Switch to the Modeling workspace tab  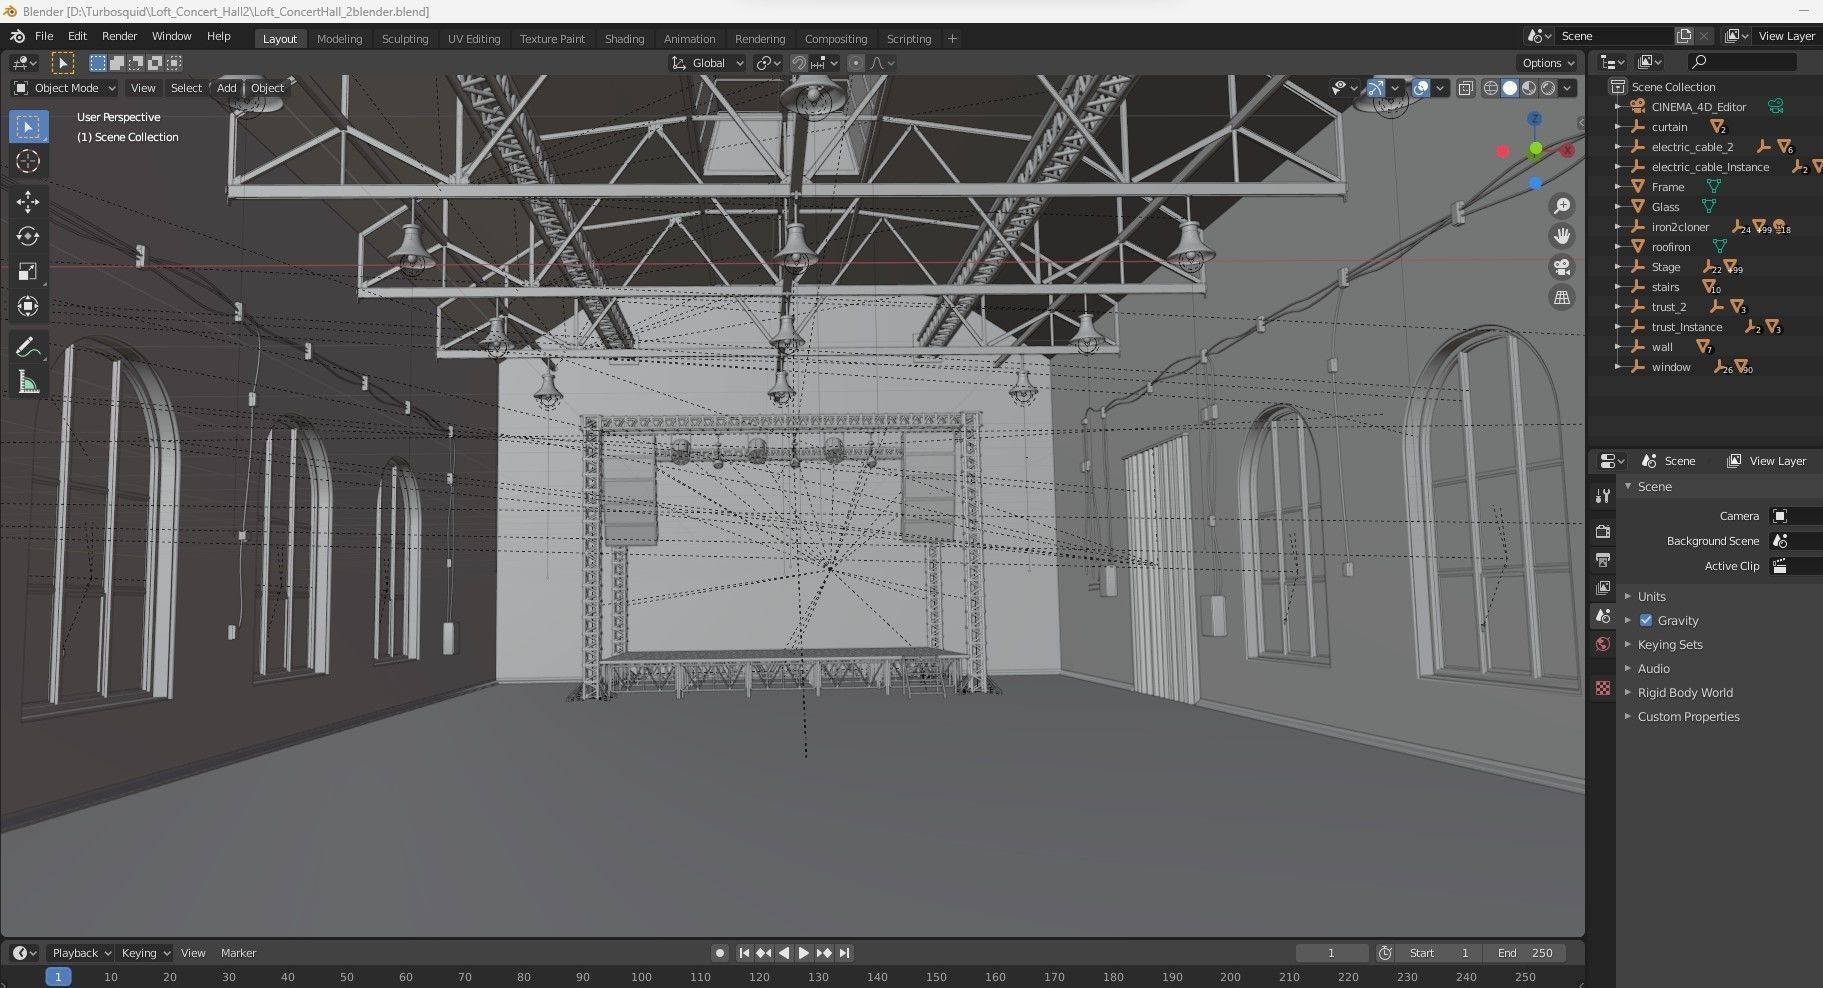pos(339,39)
